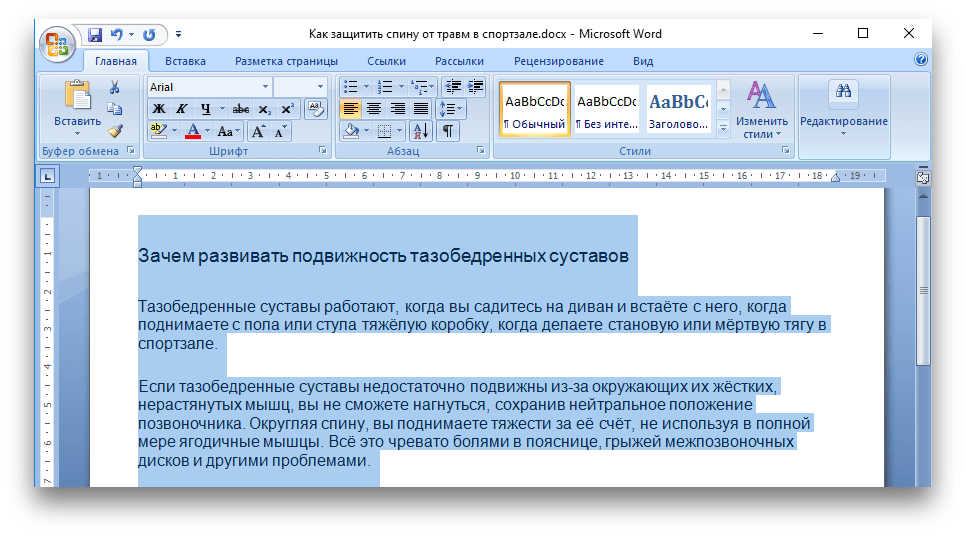Open Word help question mark
This screenshot has width=966, height=536.
click(x=921, y=60)
